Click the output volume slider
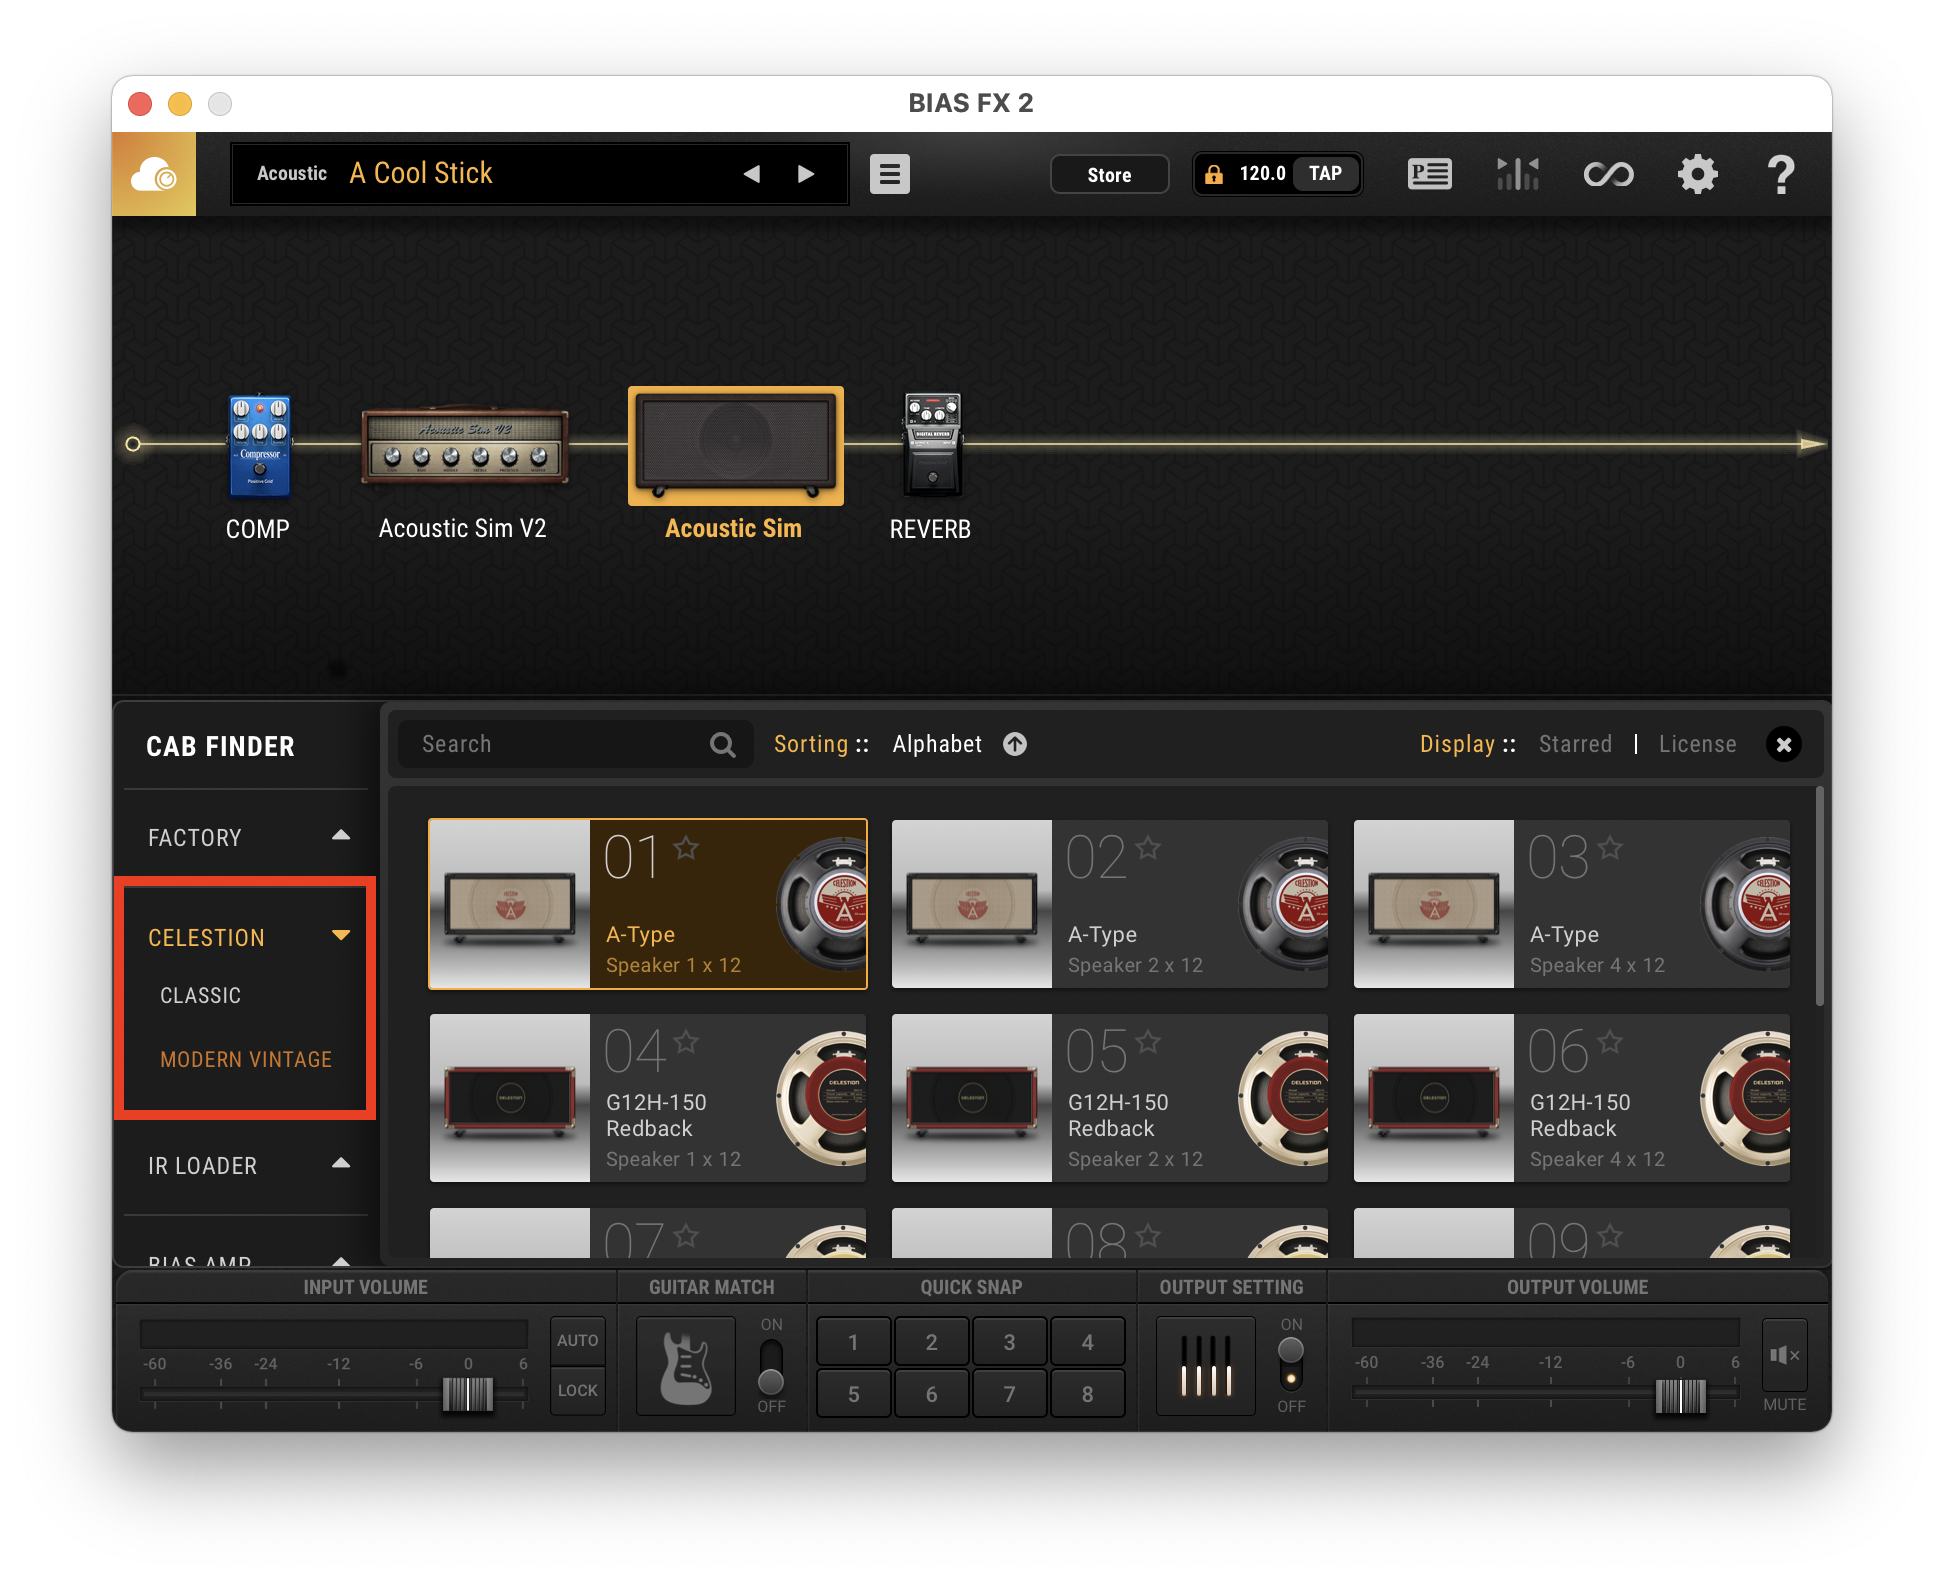1944x1580 pixels. click(1681, 1395)
